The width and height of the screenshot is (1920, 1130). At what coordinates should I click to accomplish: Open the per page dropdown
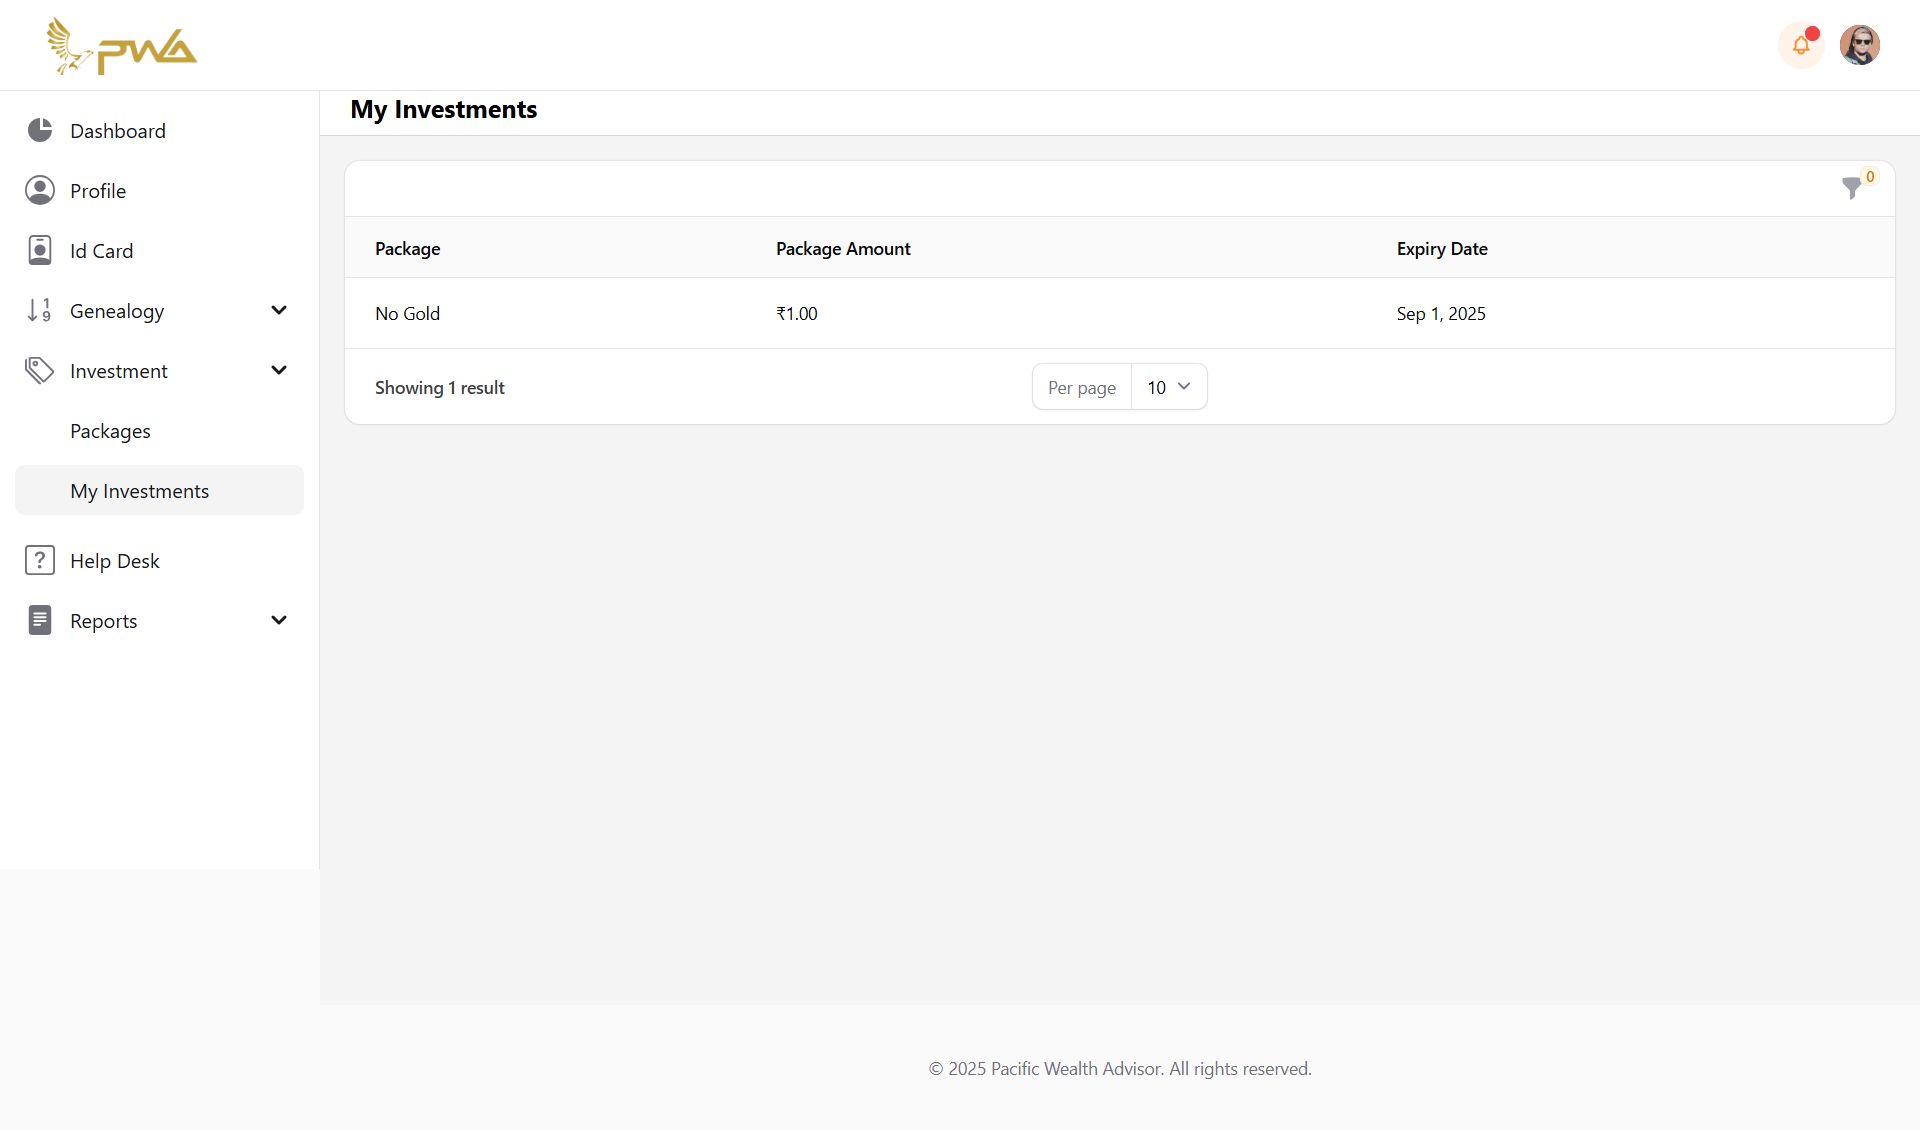tap(1168, 387)
